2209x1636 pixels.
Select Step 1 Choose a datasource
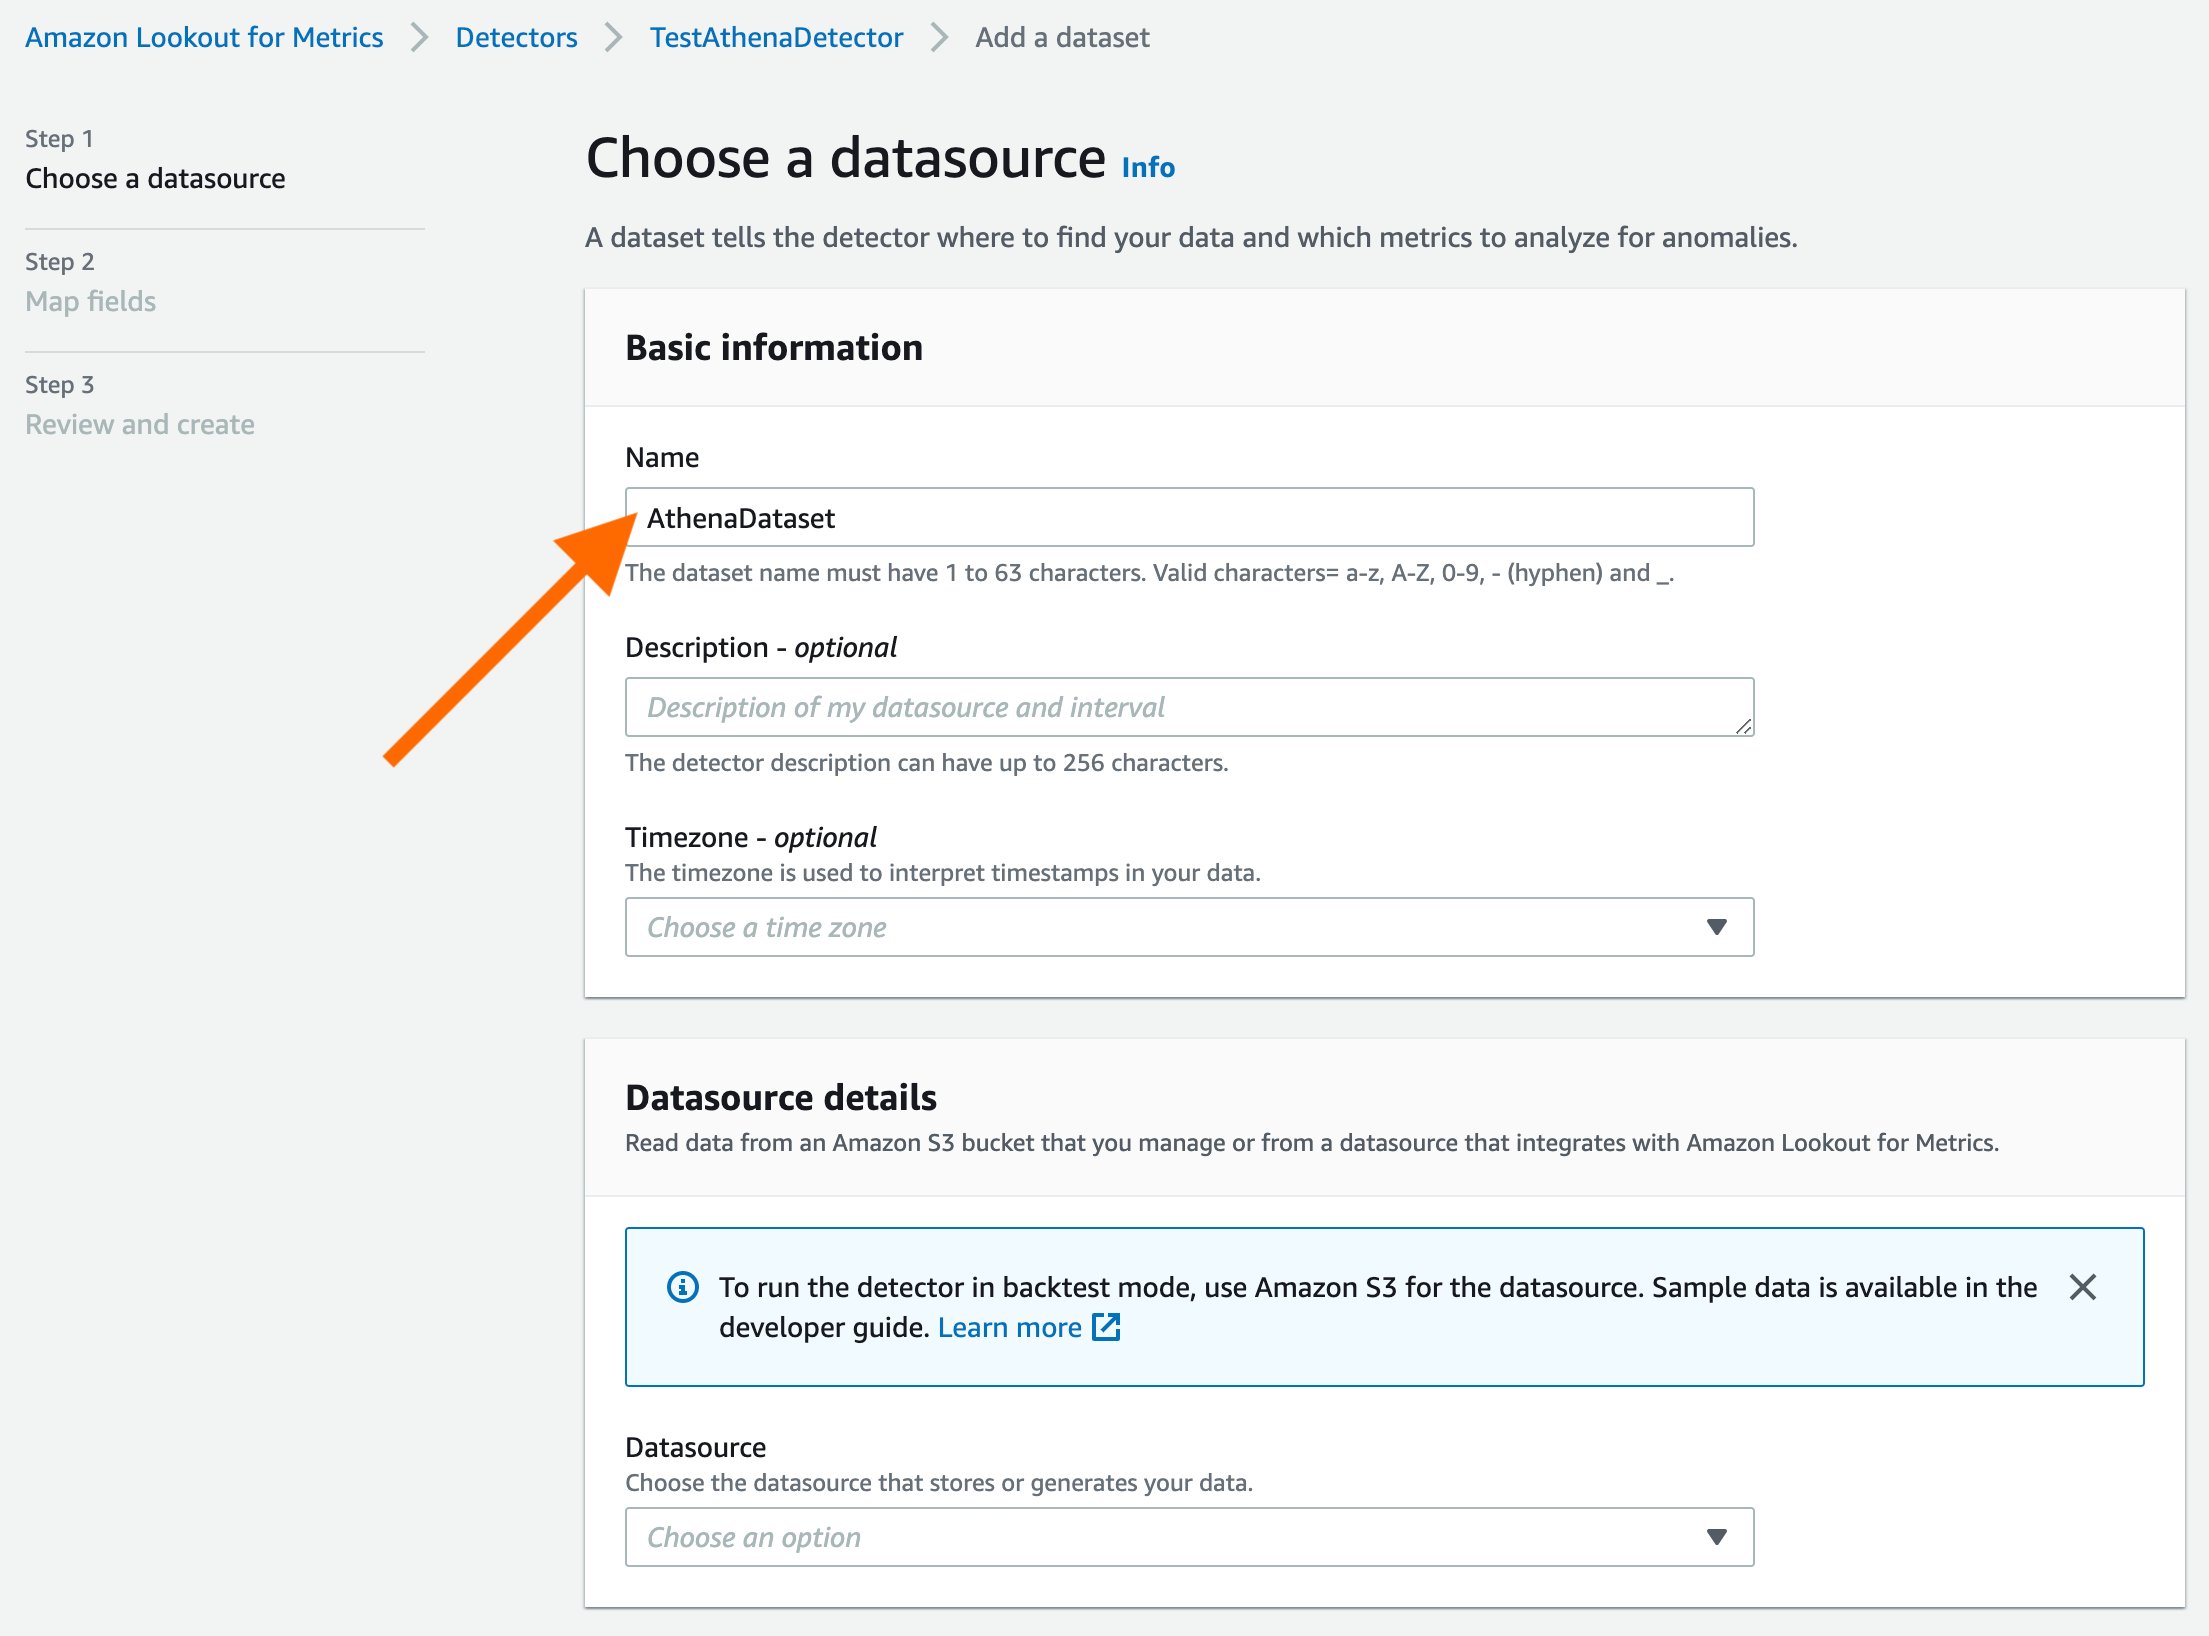coord(155,178)
